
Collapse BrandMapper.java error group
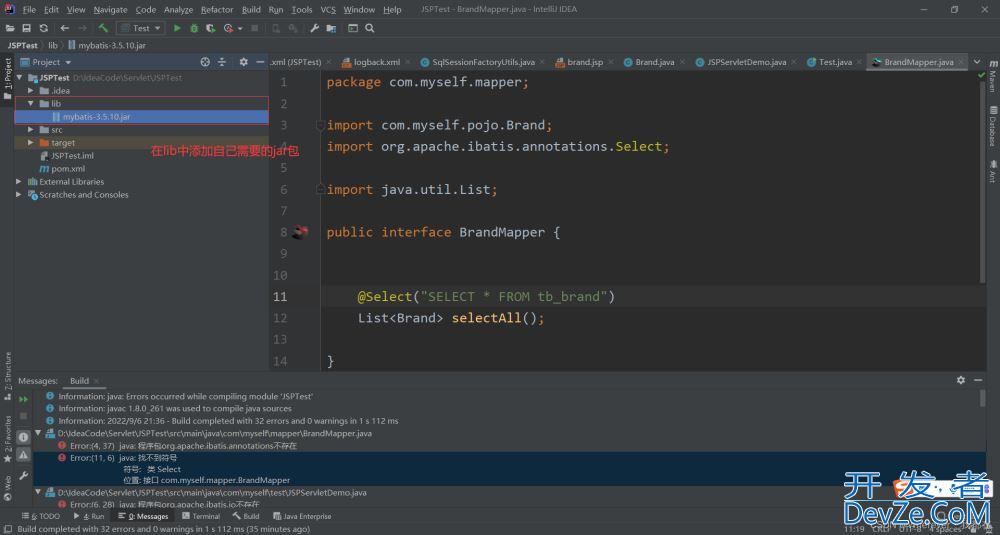pyautogui.click(x=38, y=433)
